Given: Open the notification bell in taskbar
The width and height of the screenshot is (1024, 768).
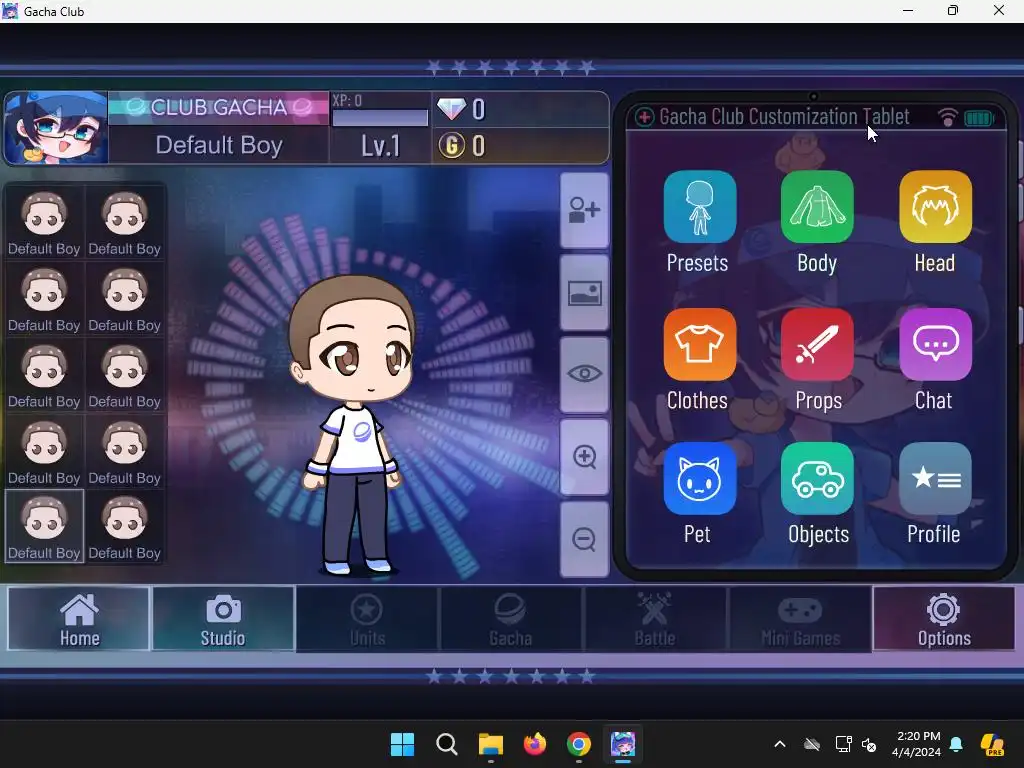Looking at the screenshot, I should 956,744.
